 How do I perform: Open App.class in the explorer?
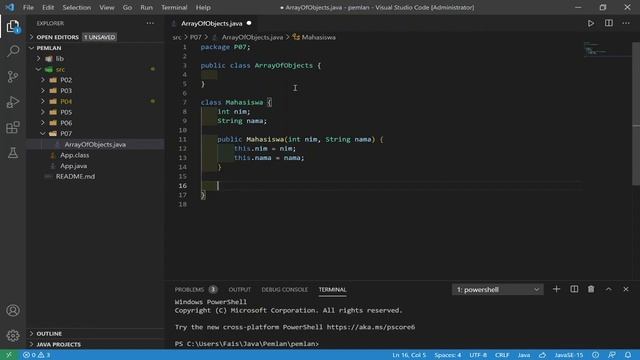[74, 155]
